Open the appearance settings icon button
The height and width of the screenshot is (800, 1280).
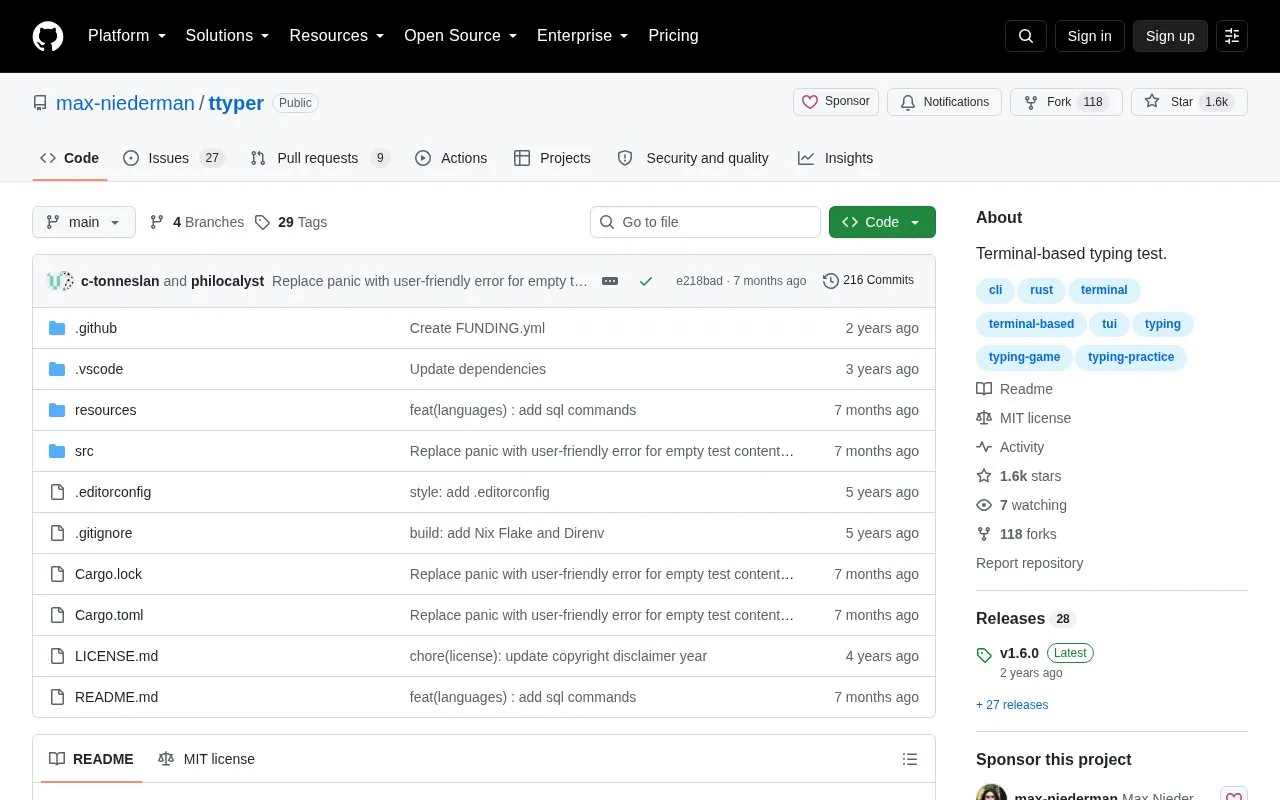[1232, 36]
